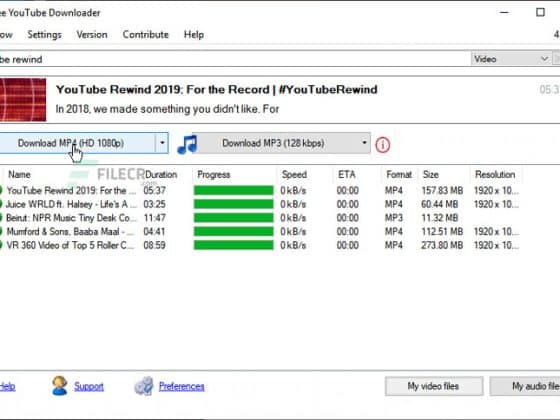Click the red info circle icon
The height and width of the screenshot is (420, 560).
coord(382,145)
